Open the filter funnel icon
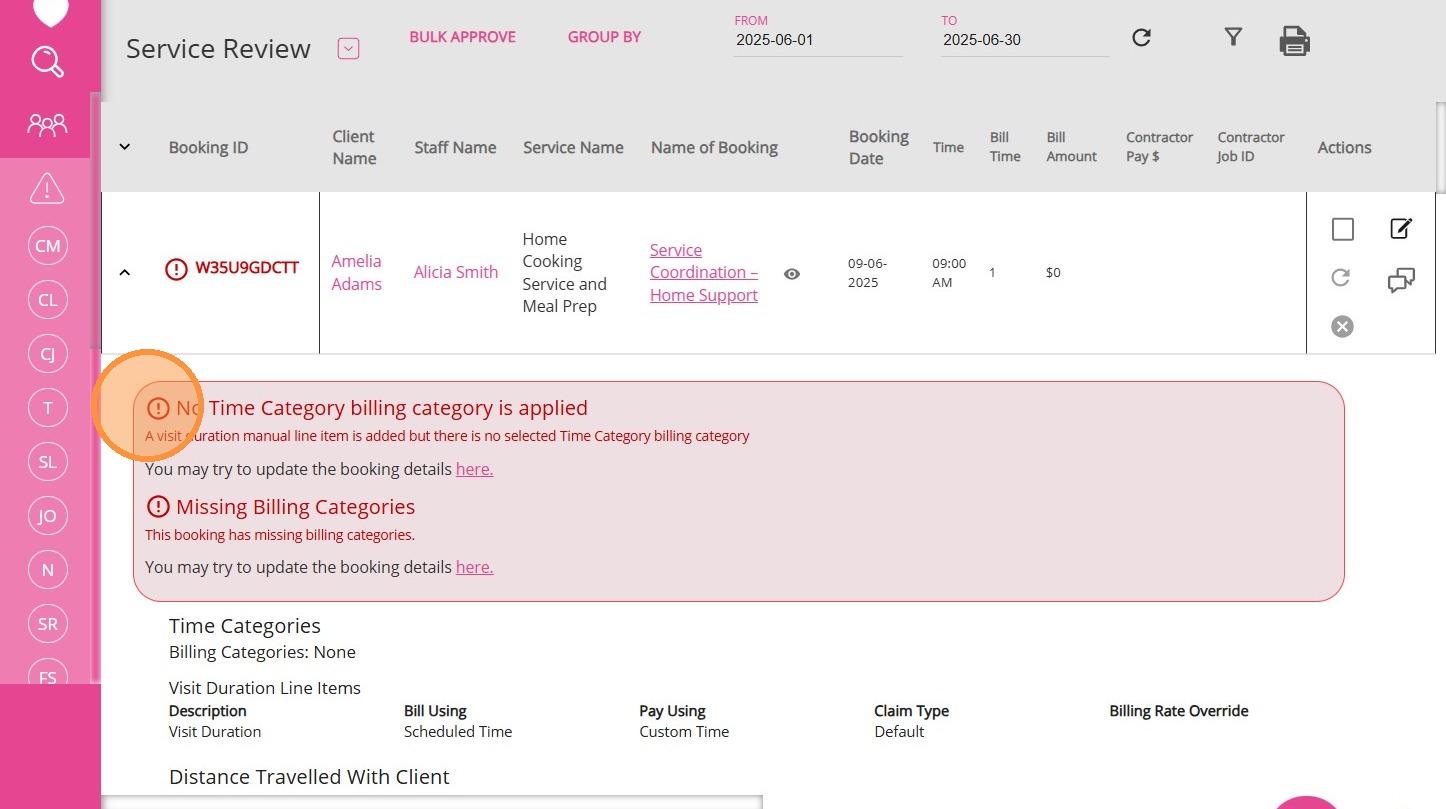1446x809 pixels. click(1233, 37)
